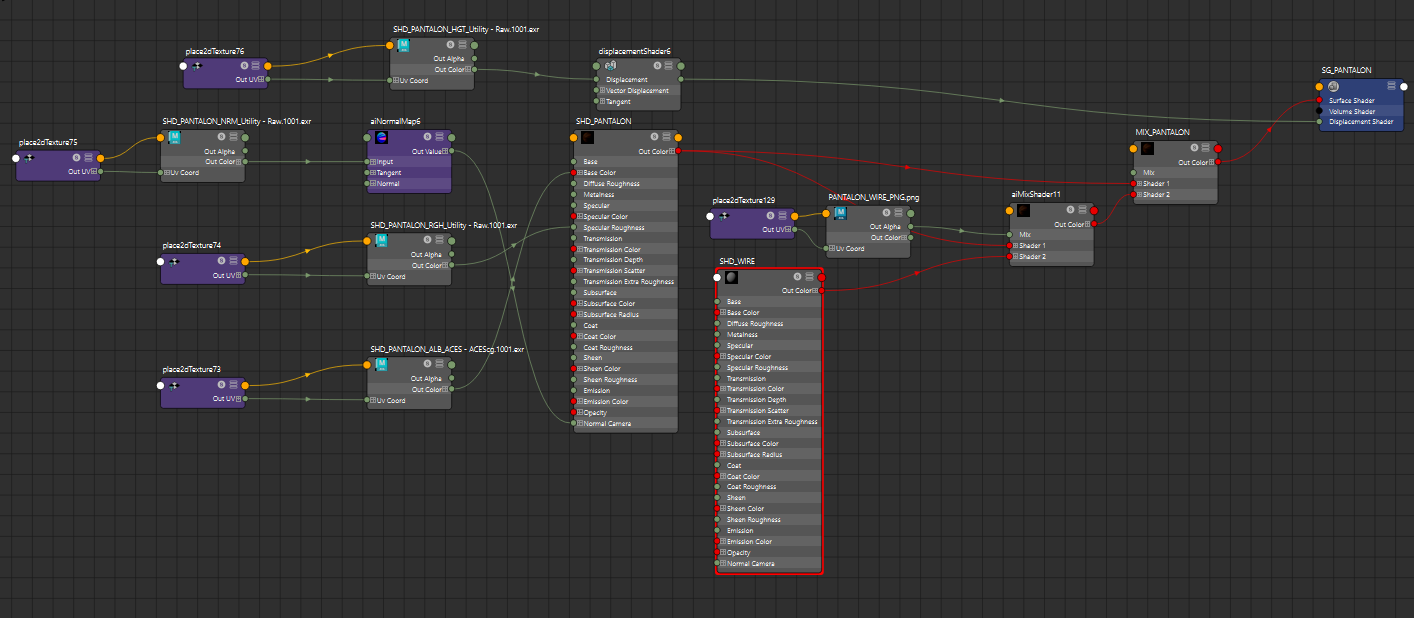
Task: Toggle solo on aiNormalMap6 node
Action: pos(426,137)
